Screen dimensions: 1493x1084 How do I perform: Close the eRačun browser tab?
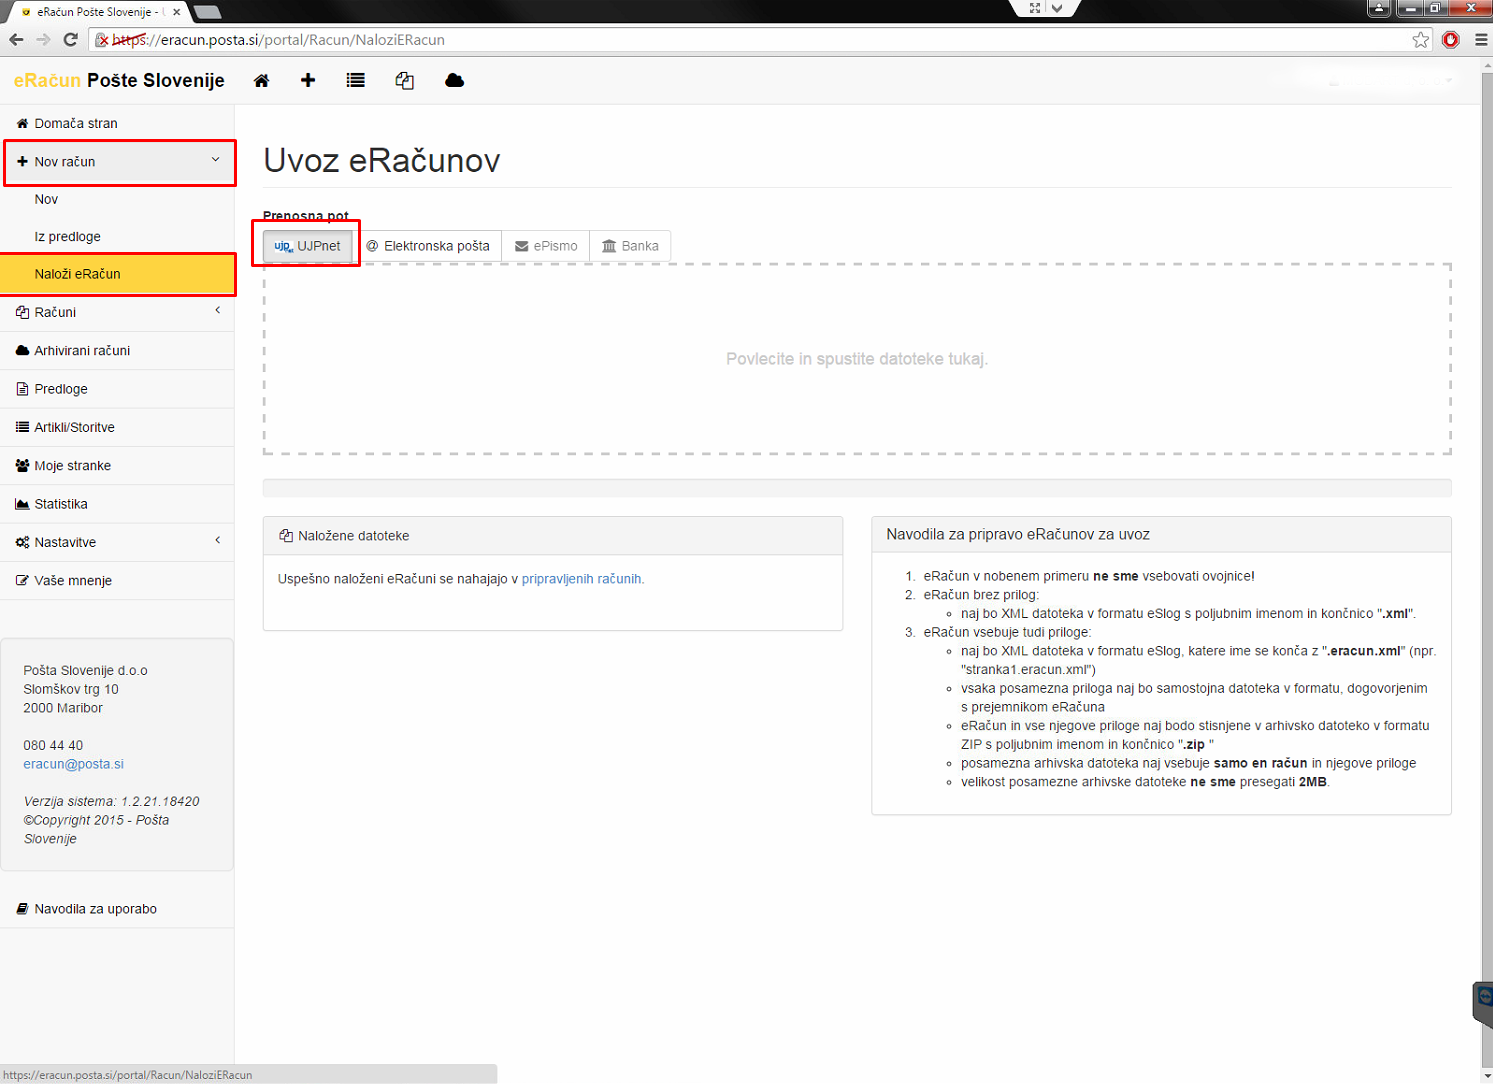[176, 12]
